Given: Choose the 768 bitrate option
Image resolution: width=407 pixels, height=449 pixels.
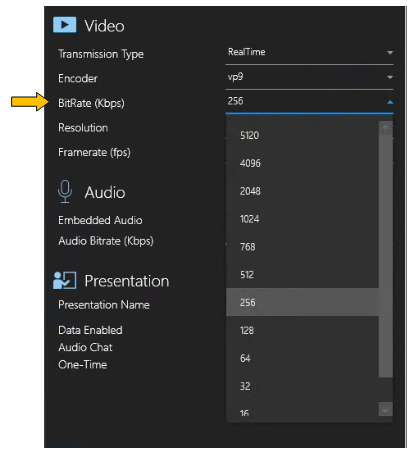Looking at the screenshot, I should coord(302,247).
